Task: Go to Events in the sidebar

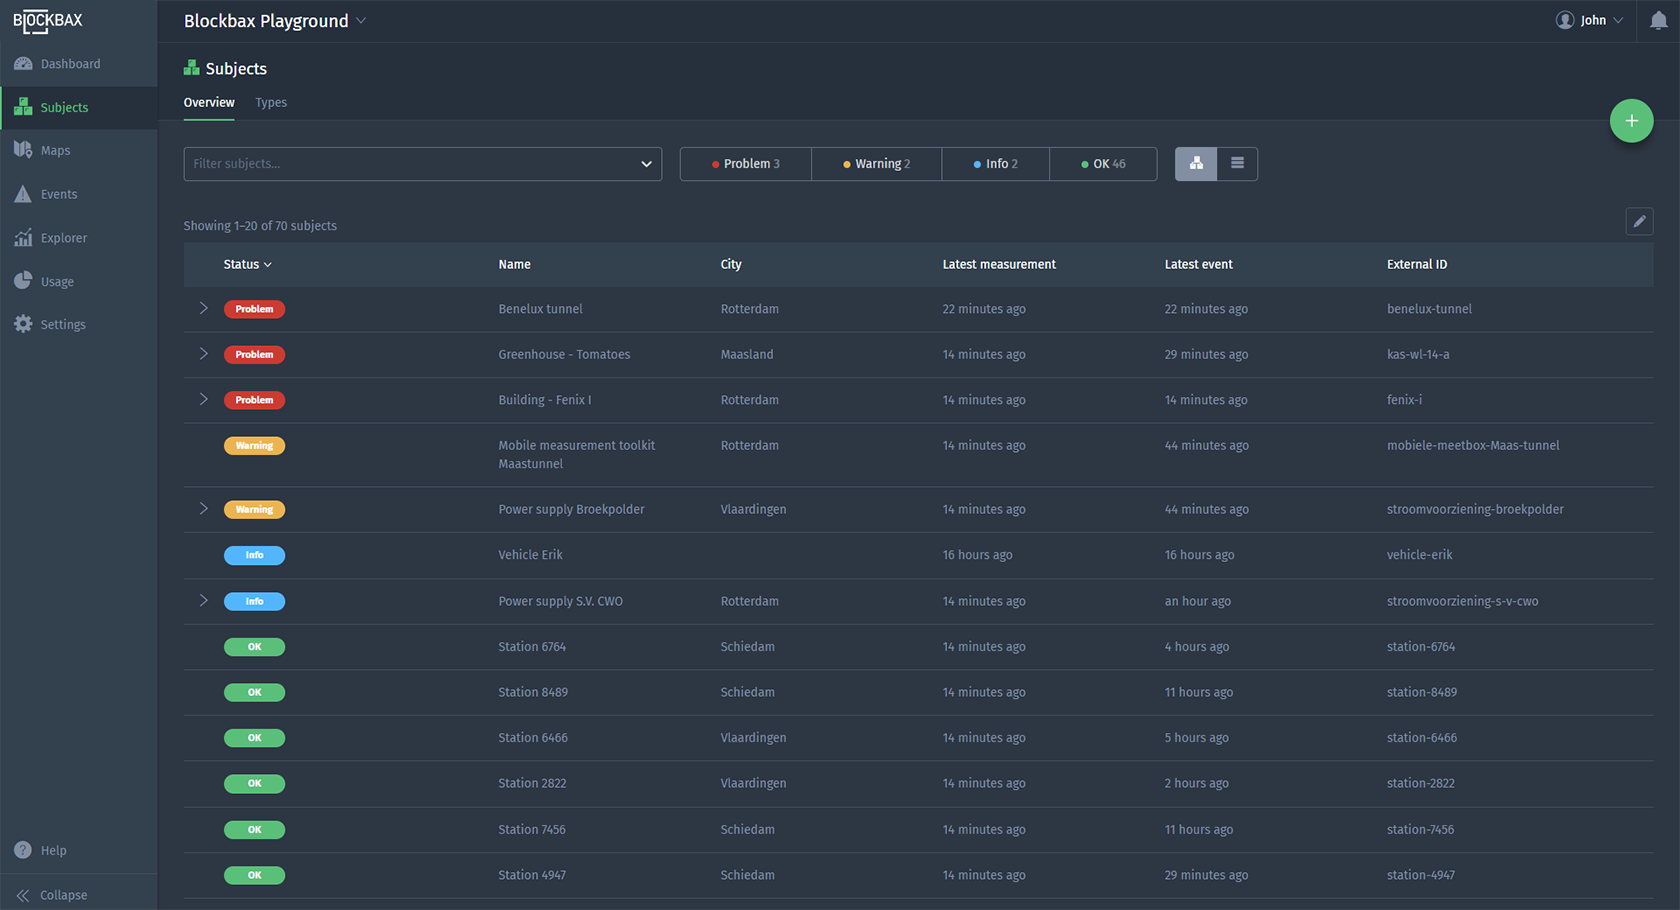Action: (x=58, y=194)
